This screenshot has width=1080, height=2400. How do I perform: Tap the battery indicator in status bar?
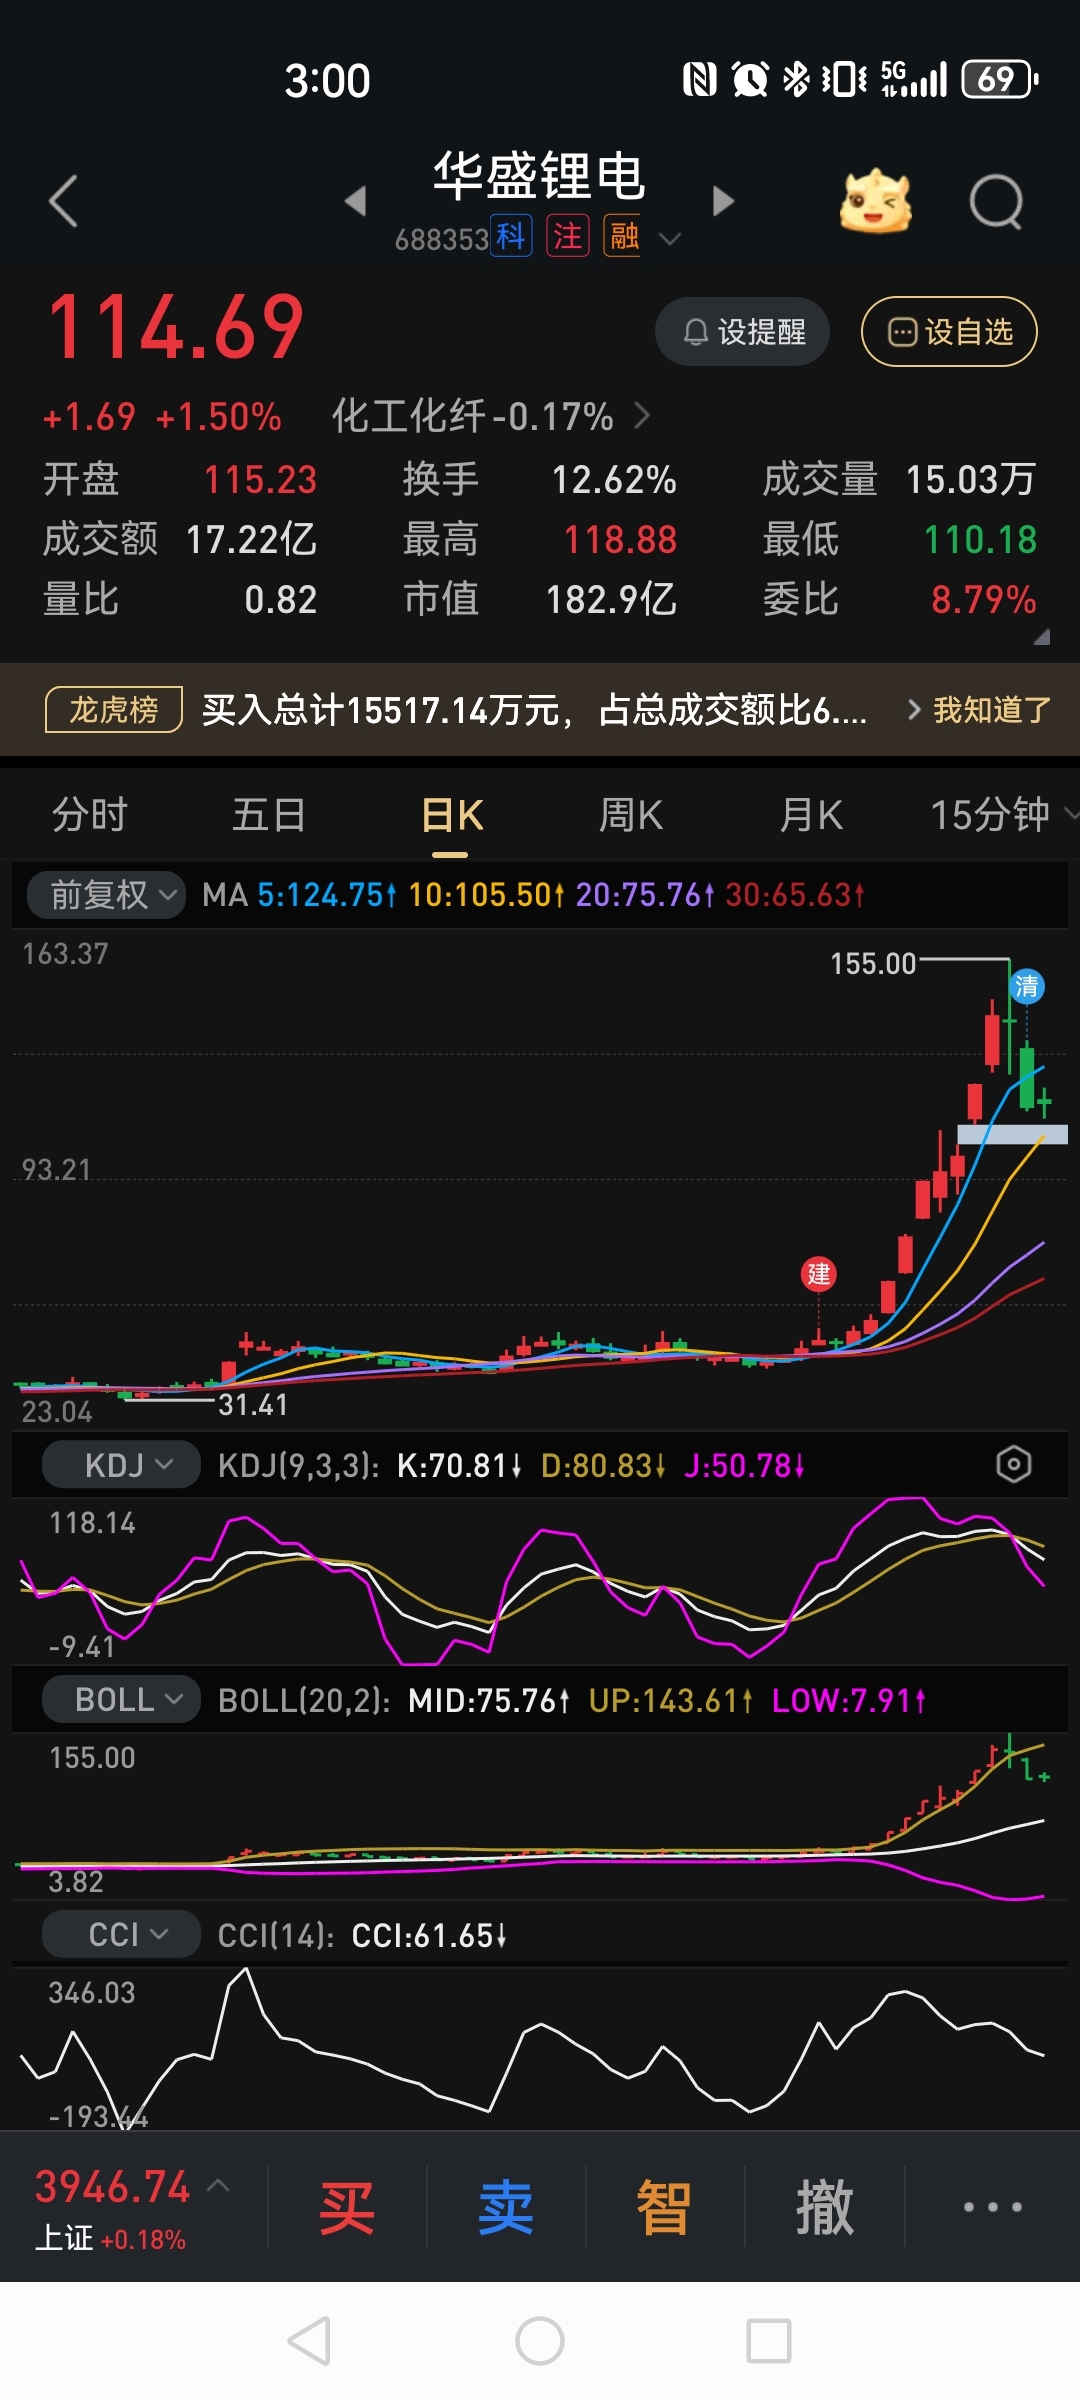click(x=1000, y=79)
